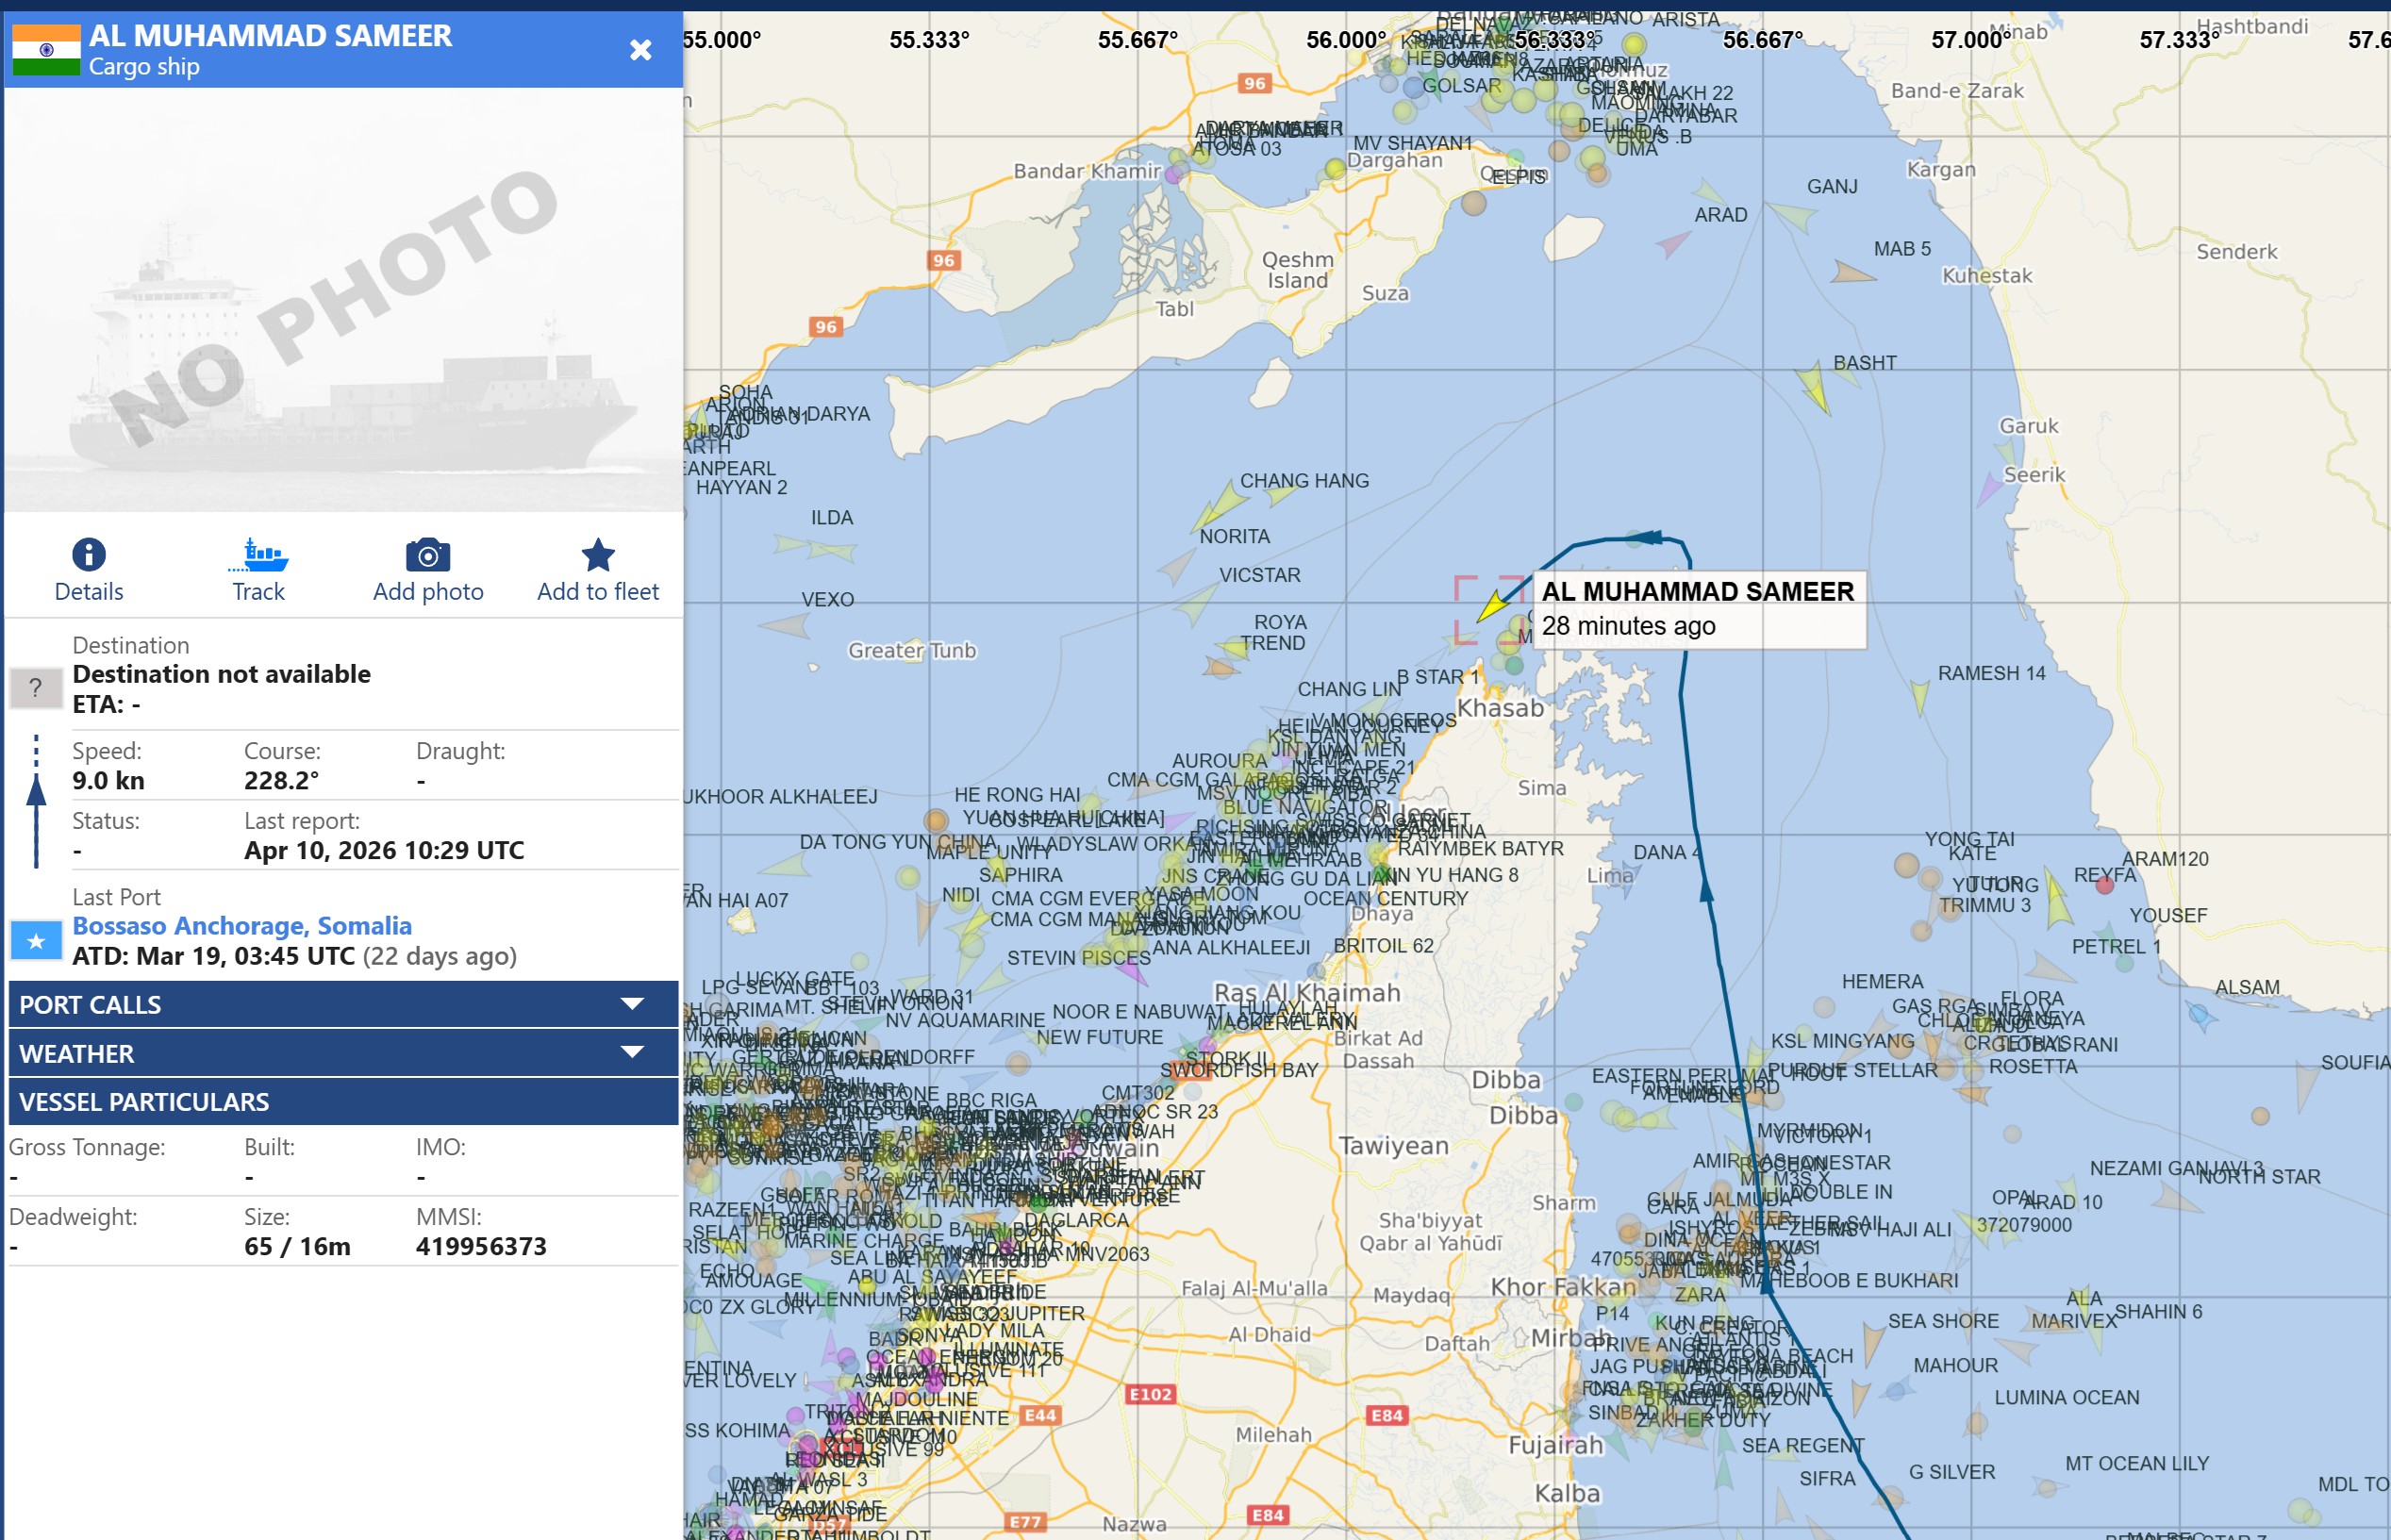Click the unknown destination question-mark icon

36,687
